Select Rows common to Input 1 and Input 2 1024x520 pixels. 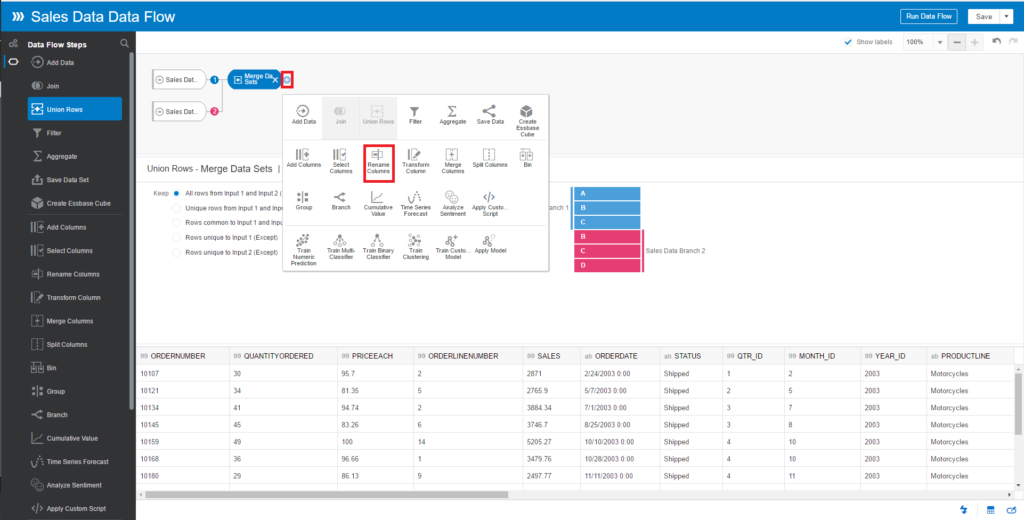[176, 222]
